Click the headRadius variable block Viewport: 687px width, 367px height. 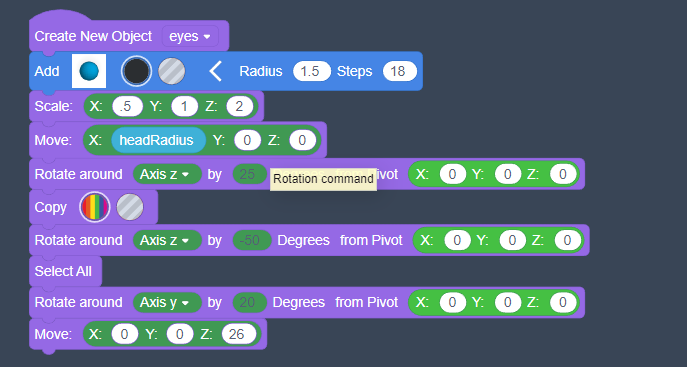158,140
